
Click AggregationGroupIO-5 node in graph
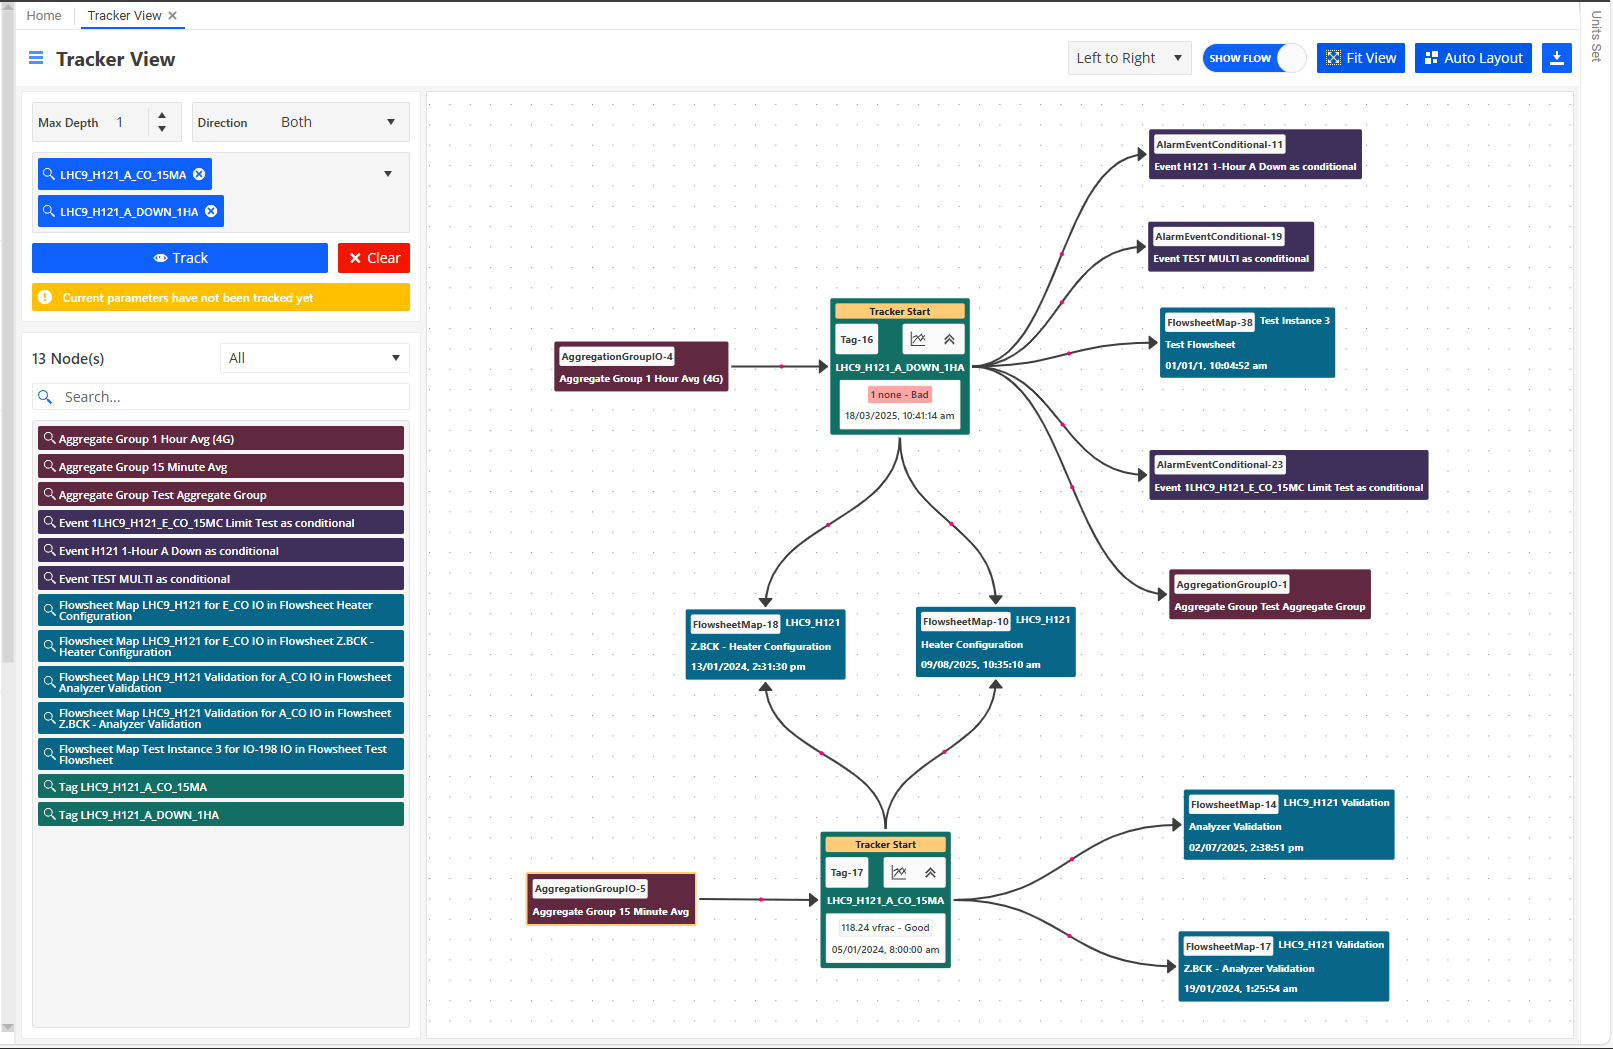tap(611, 899)
